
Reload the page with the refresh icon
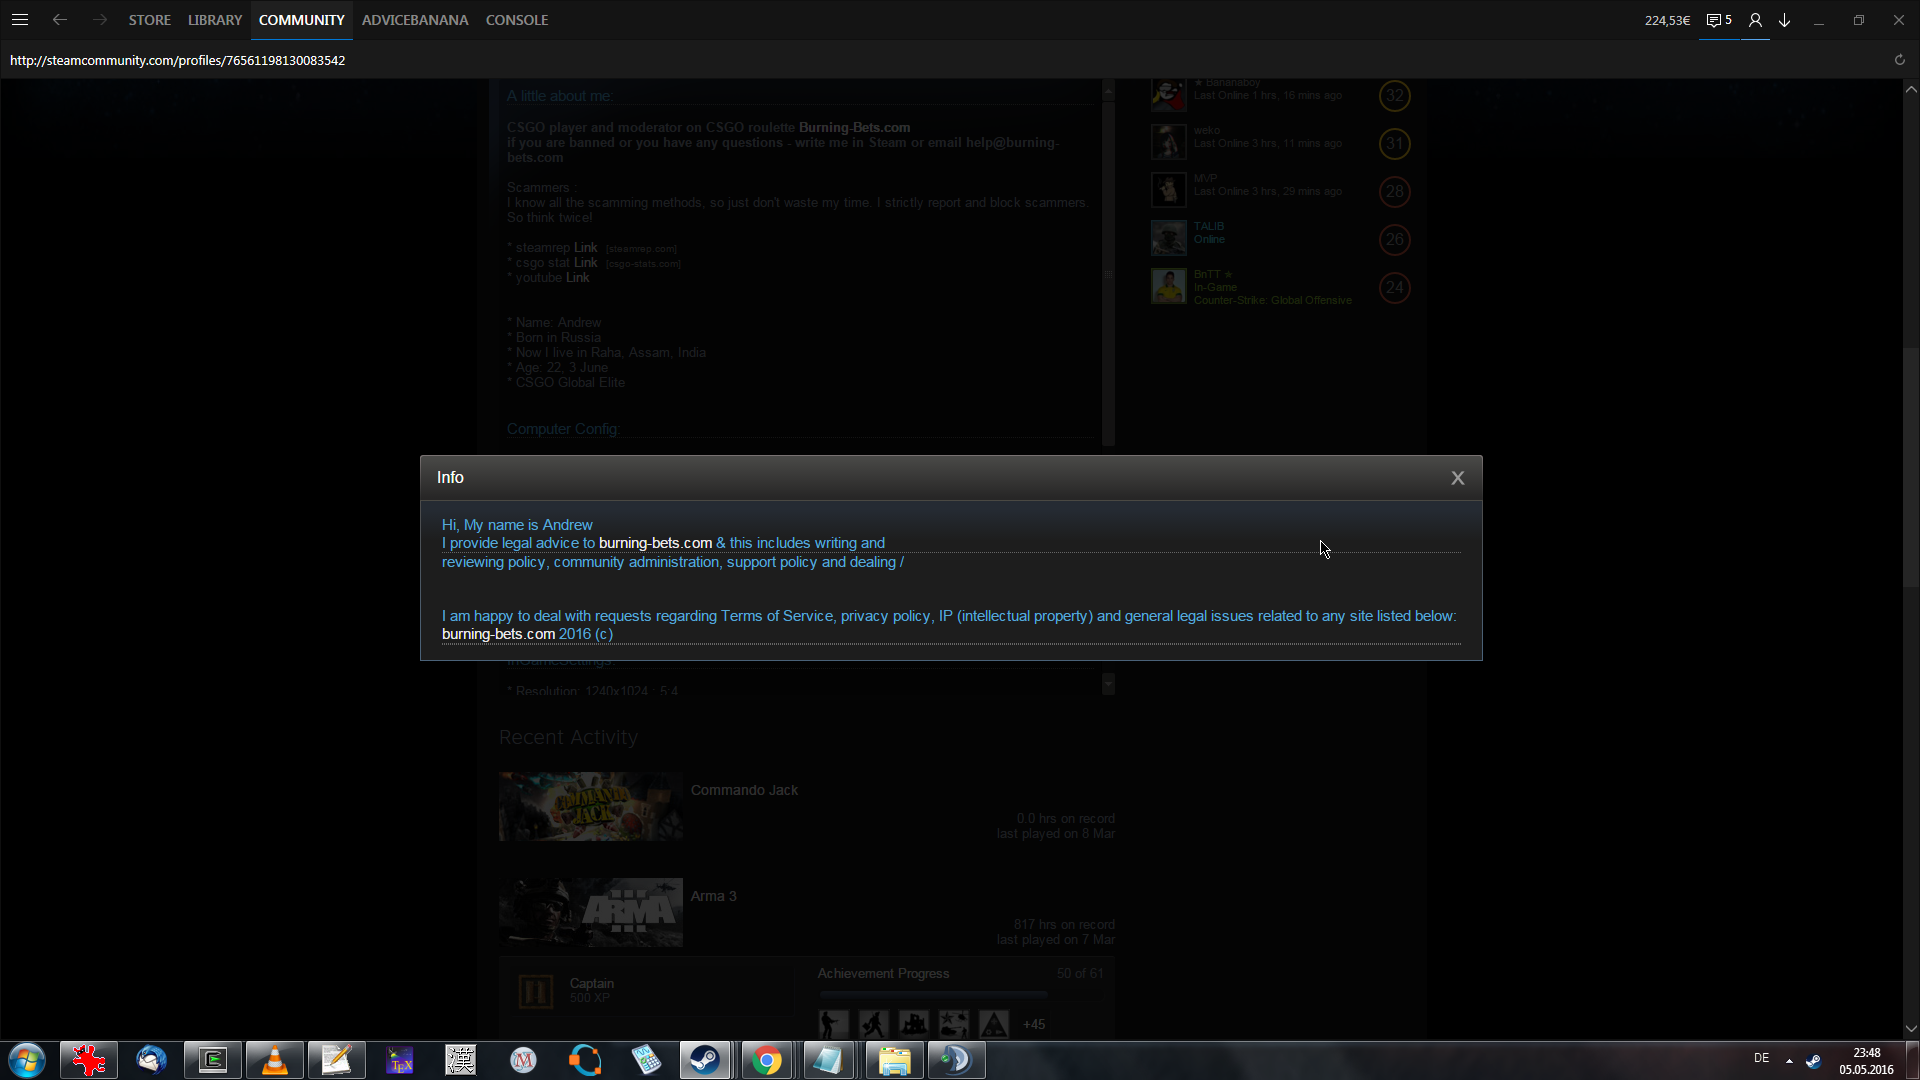[1899, 60]
